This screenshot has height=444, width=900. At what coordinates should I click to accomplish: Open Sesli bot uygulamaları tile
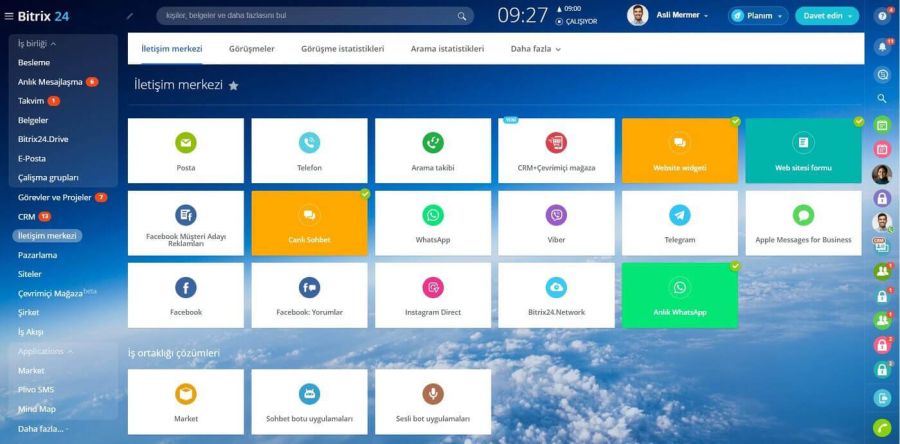pos(433,402)
